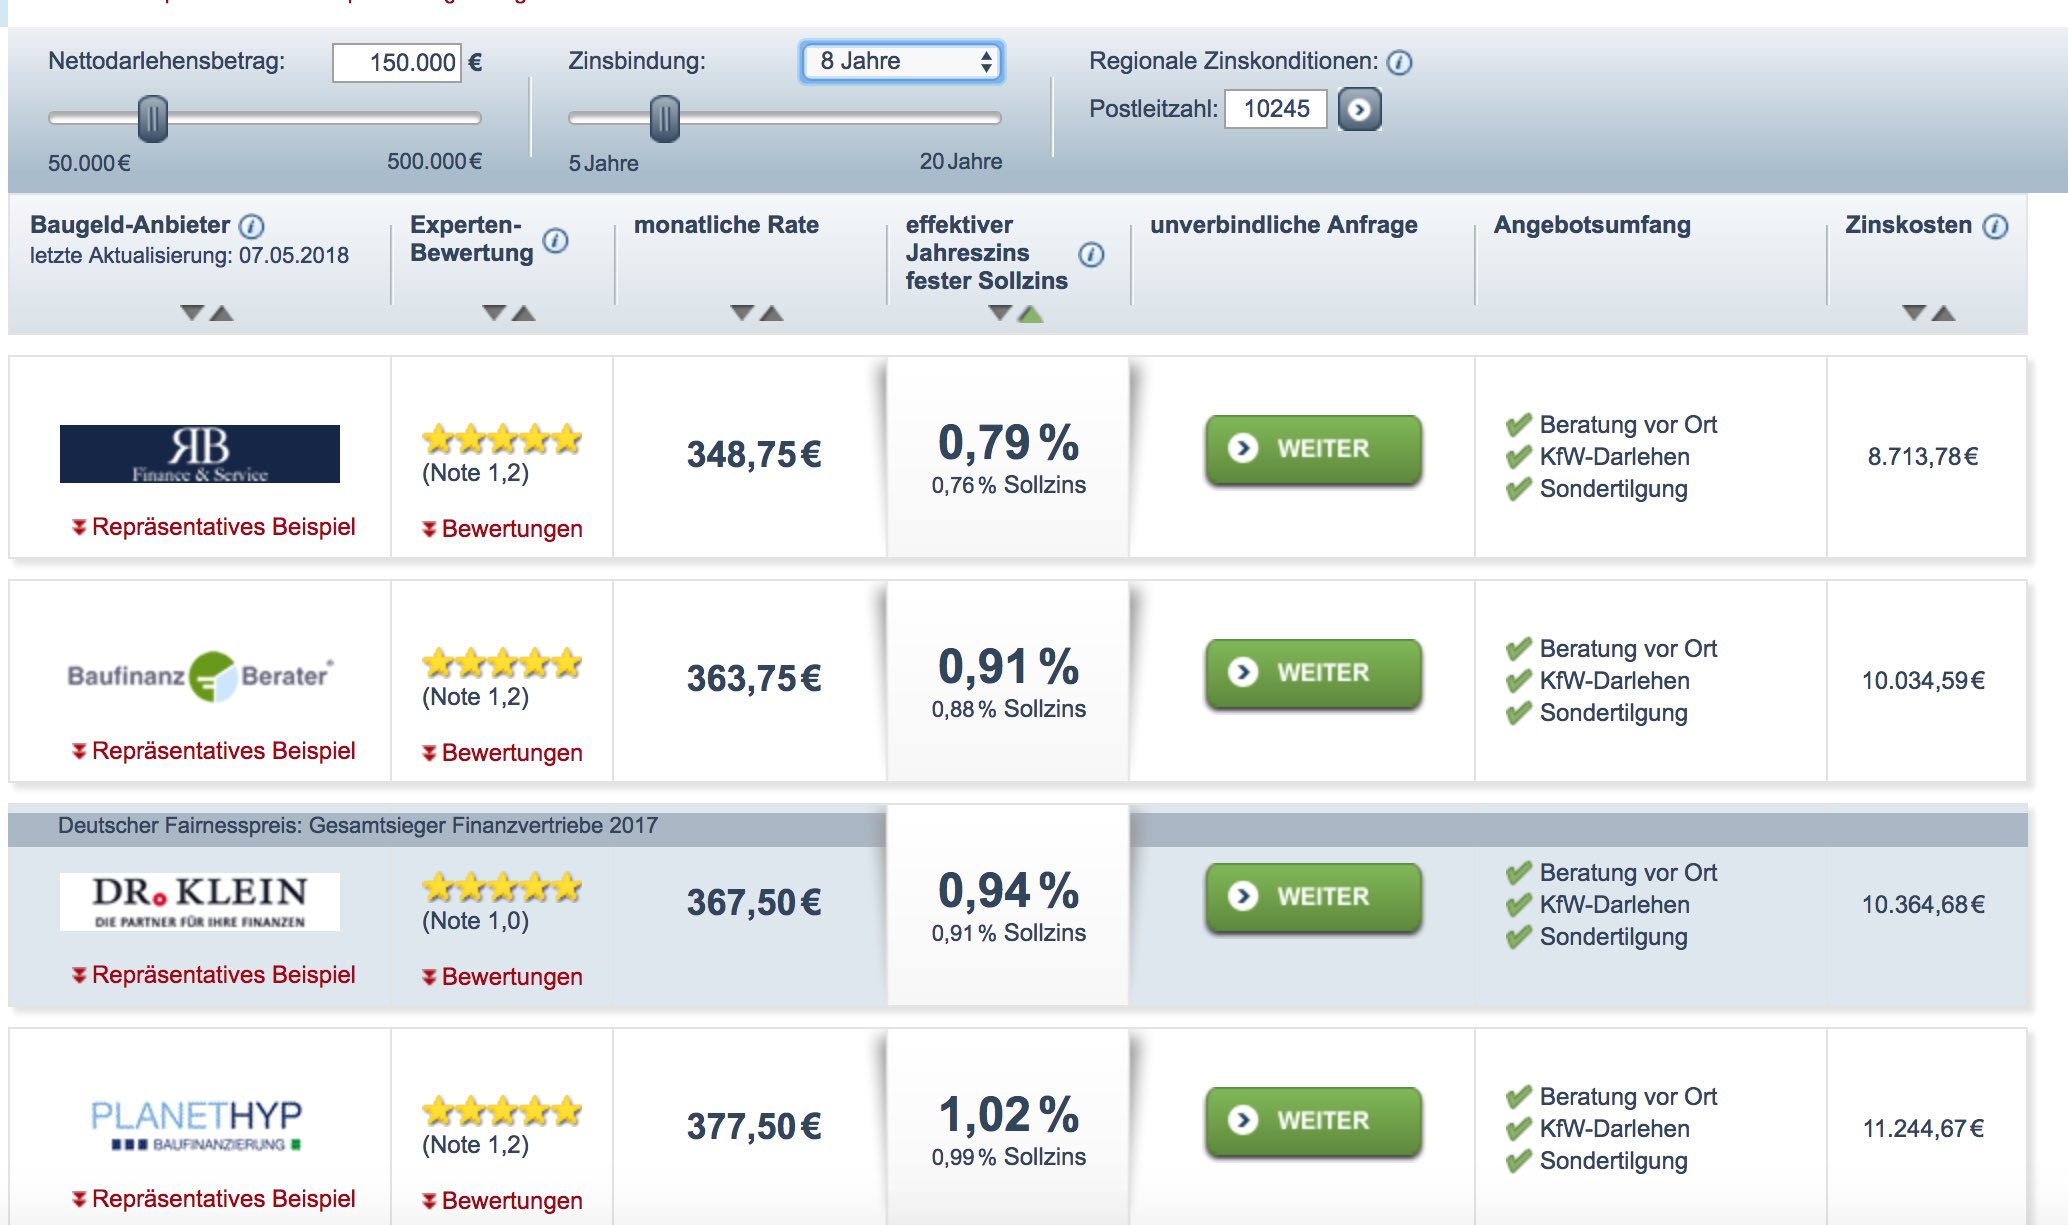Screen dimensions: 2068x1225
Task: Click star rating of Dr. Klein
Action: coord(502,886)
